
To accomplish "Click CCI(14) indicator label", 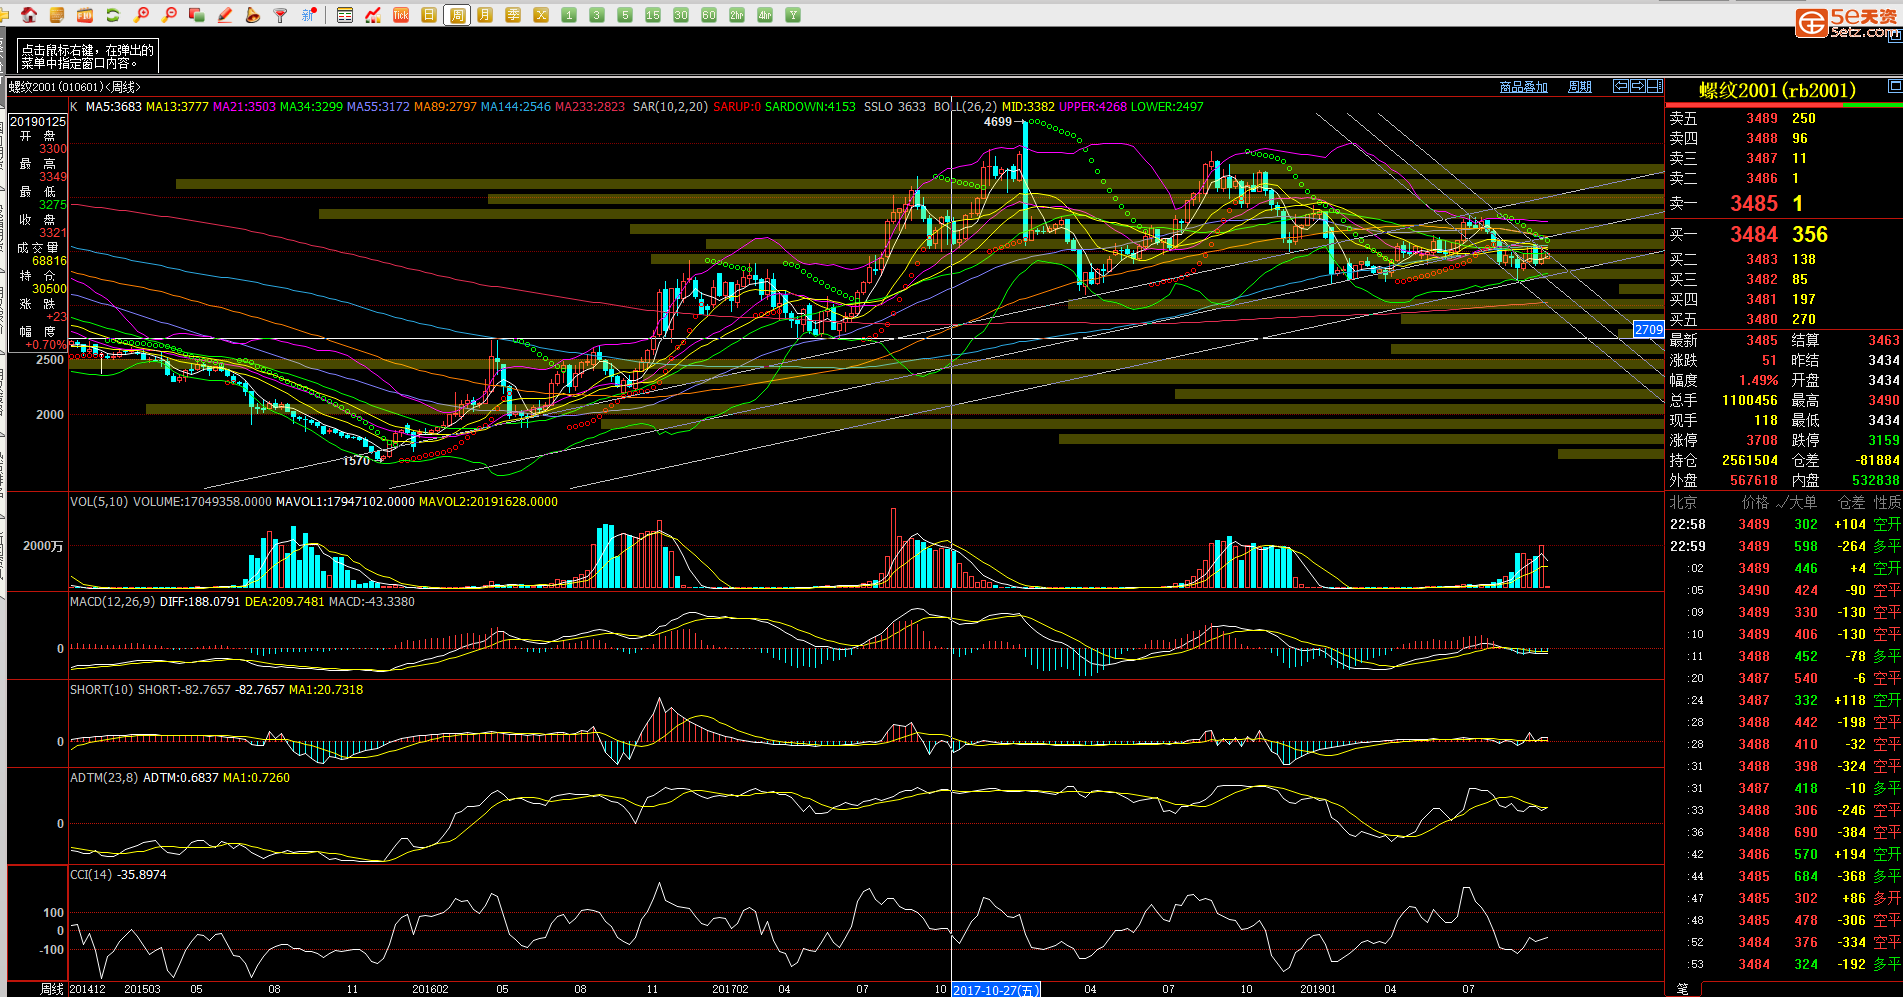I will (x=91, y=874).
